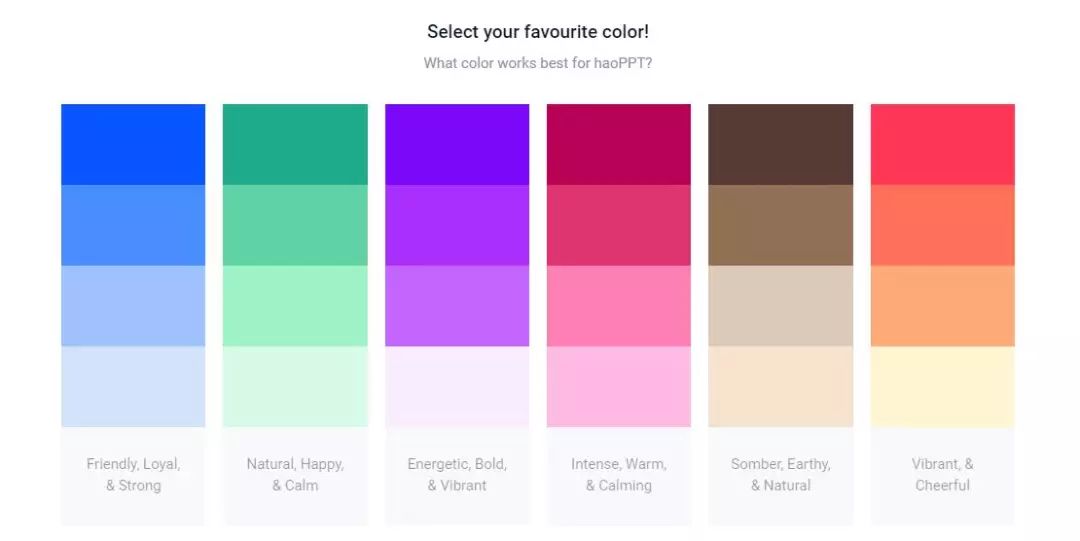The image size is (1080, 541).
Task: Click the "Vibrant, & Cheerful" palette label
Action: [x=942, y=475]
